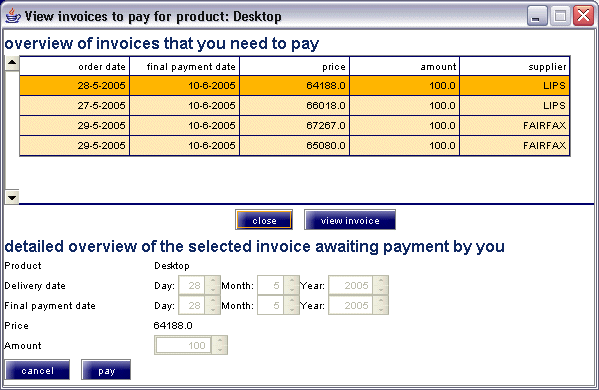Image resolution: width=599 pixels, height=390 pixels.
Task: Click the Delivery date Year field
Action: point(351,285)
